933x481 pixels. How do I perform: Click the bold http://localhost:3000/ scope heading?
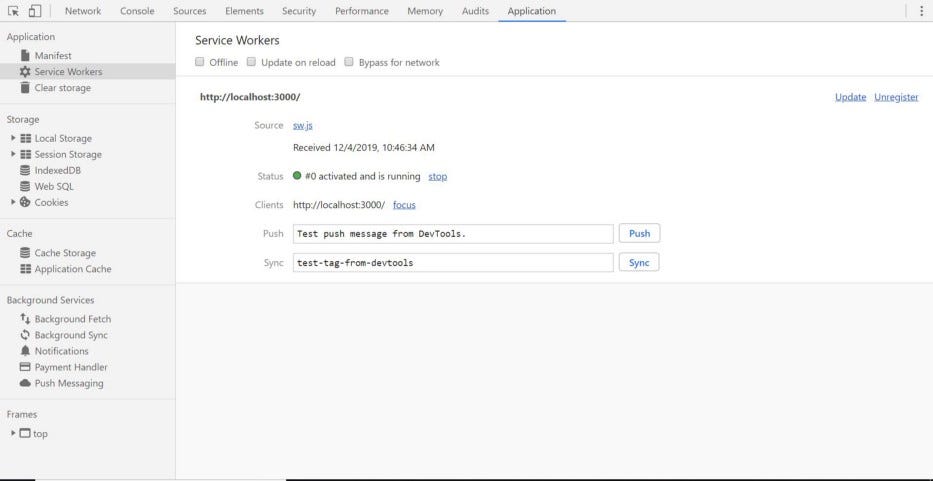pyautogui.click(x=250, y=97)
